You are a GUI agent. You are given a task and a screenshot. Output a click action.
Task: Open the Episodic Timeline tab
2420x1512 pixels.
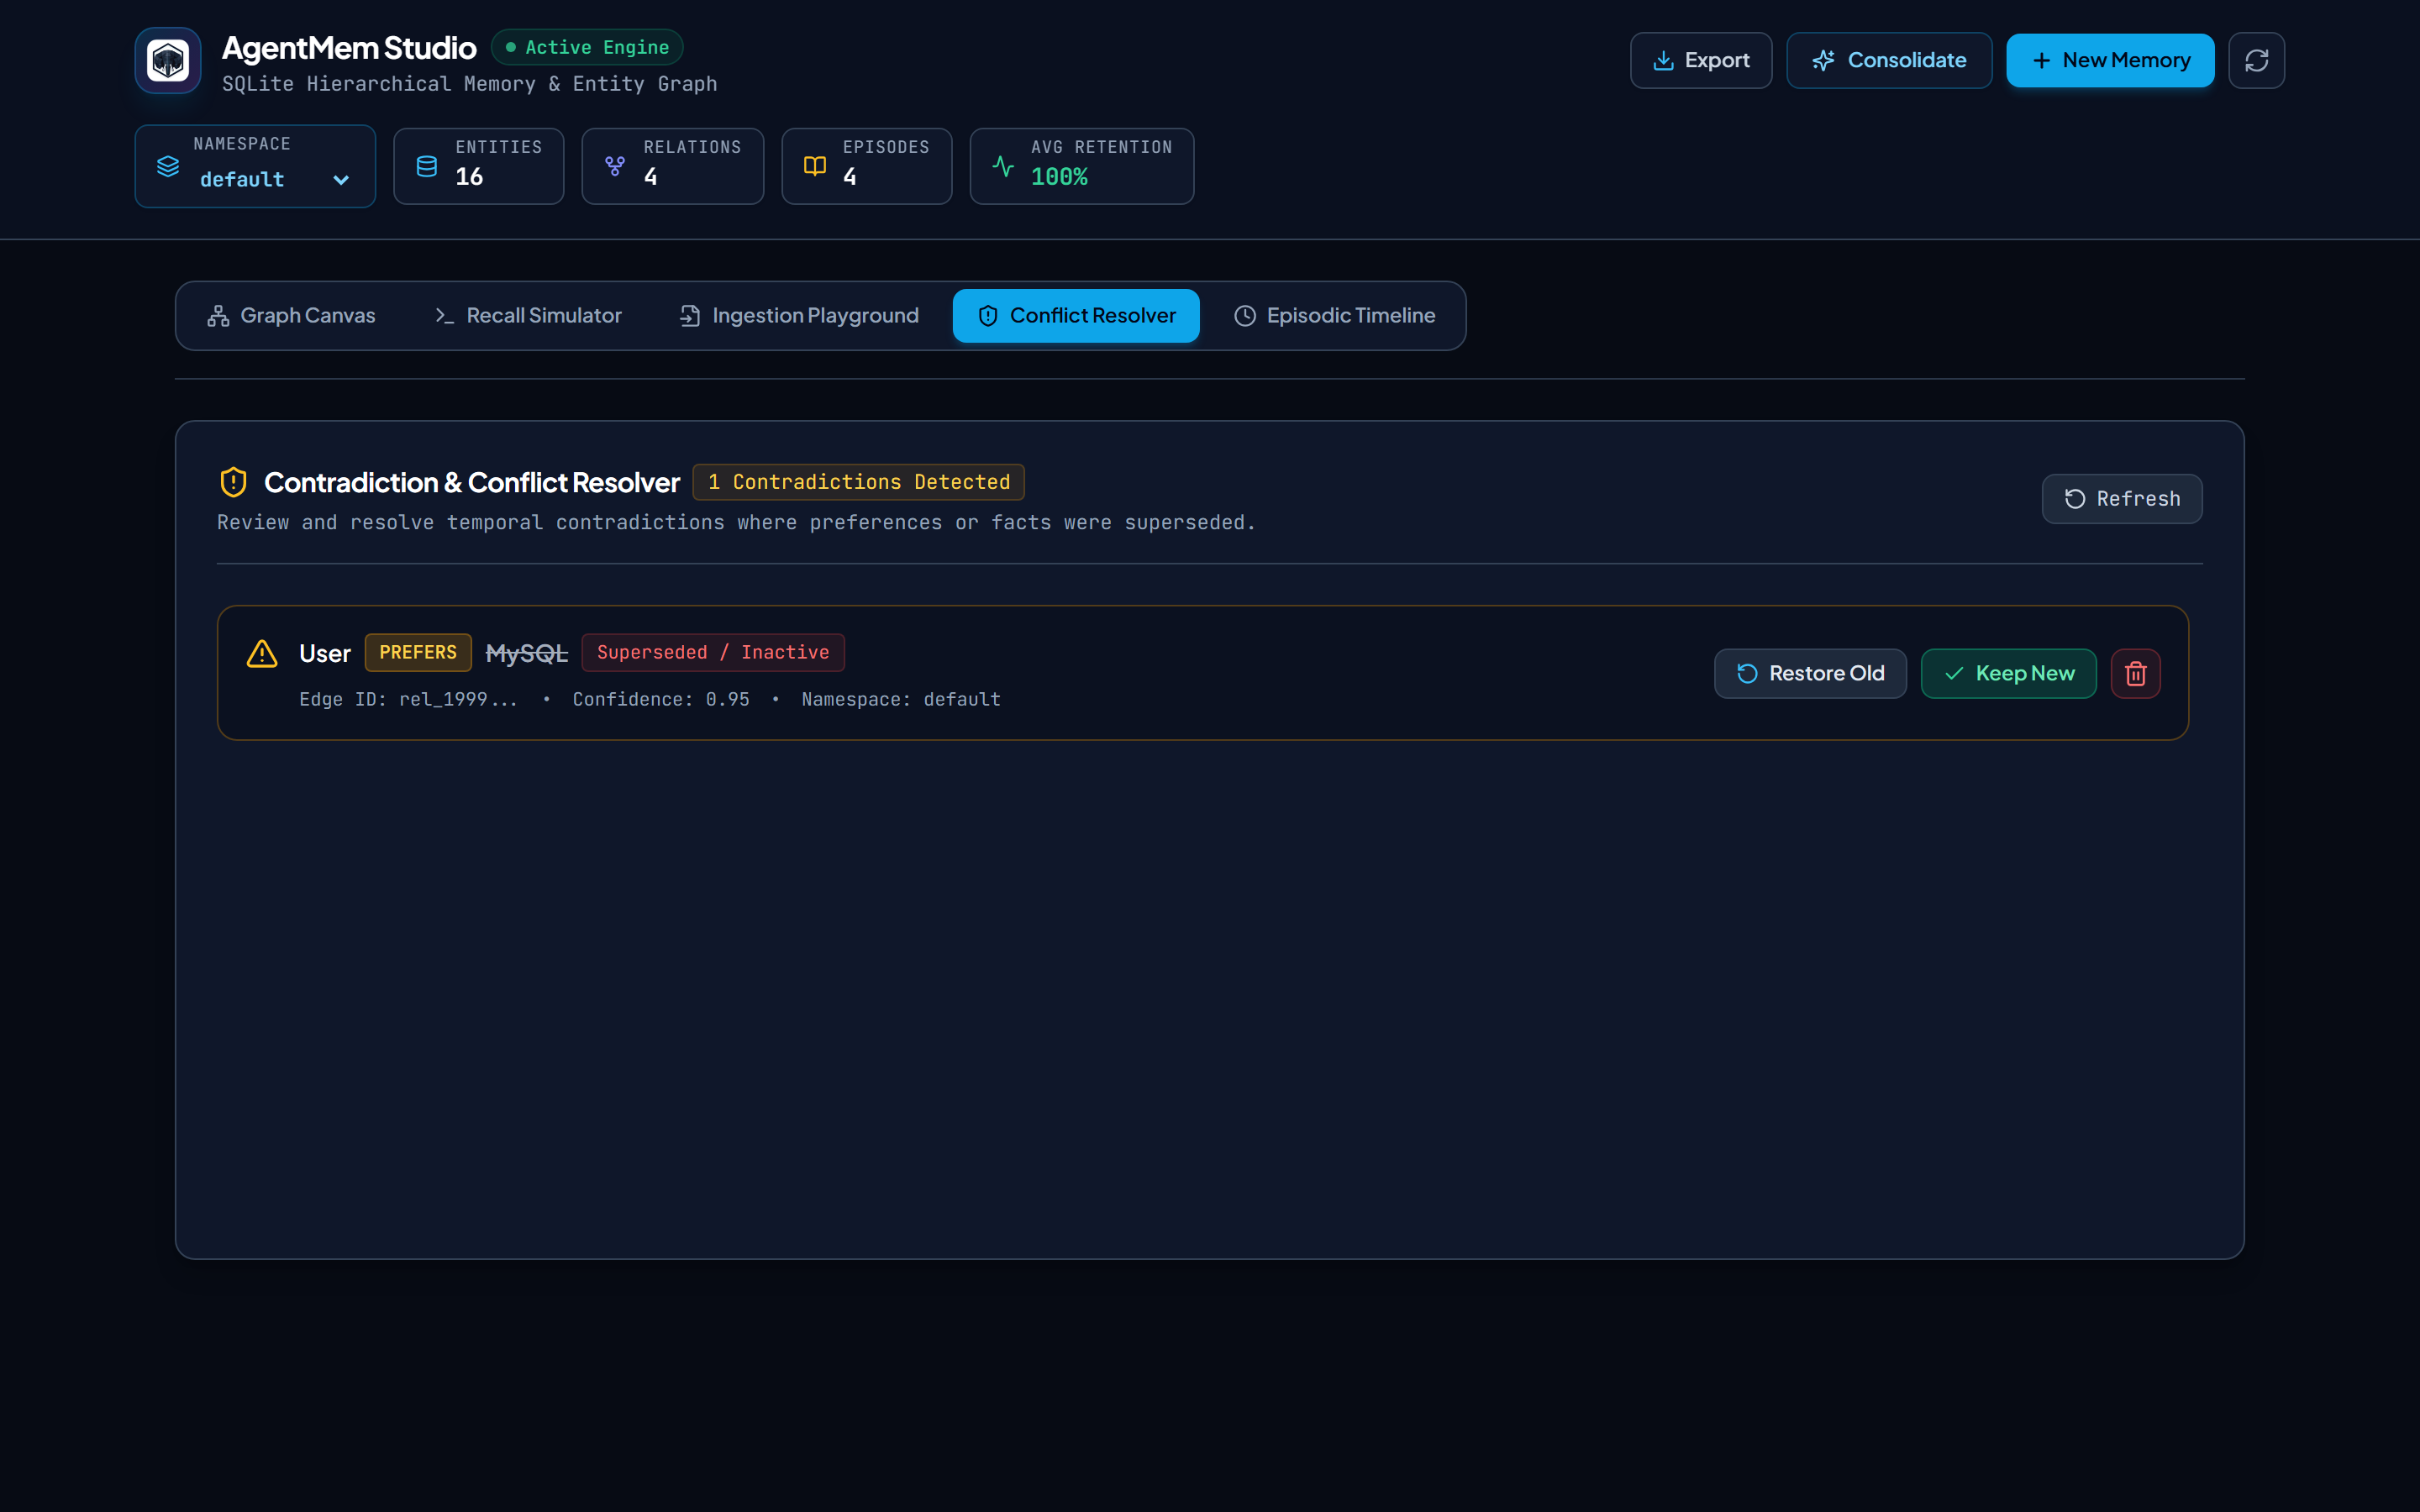click(1335, 315)
